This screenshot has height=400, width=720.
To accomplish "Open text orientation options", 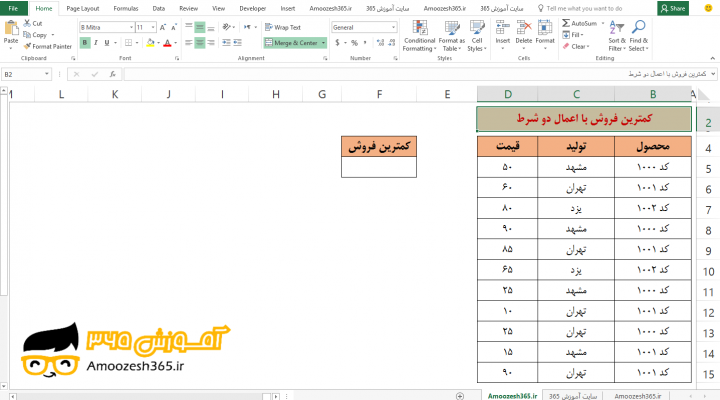I will (228, 27).
